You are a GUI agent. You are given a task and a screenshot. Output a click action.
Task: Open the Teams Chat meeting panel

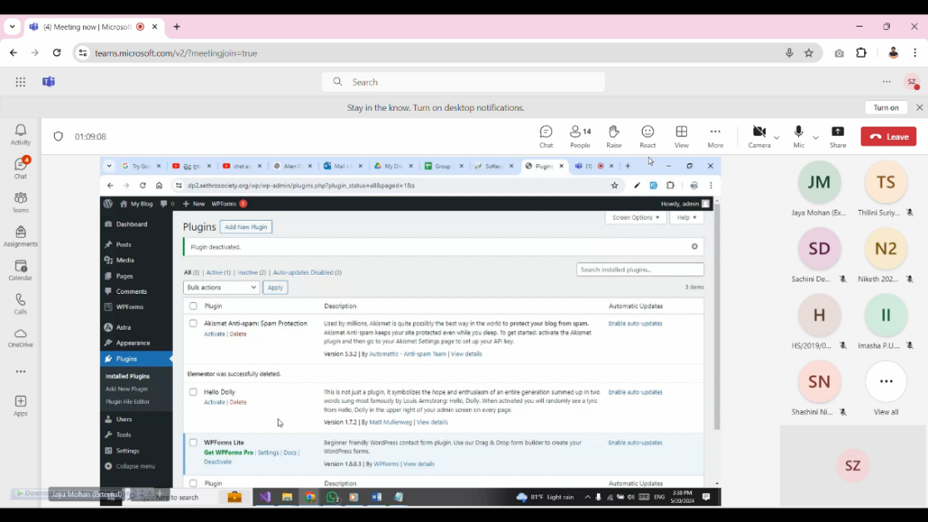click(546, 136)
